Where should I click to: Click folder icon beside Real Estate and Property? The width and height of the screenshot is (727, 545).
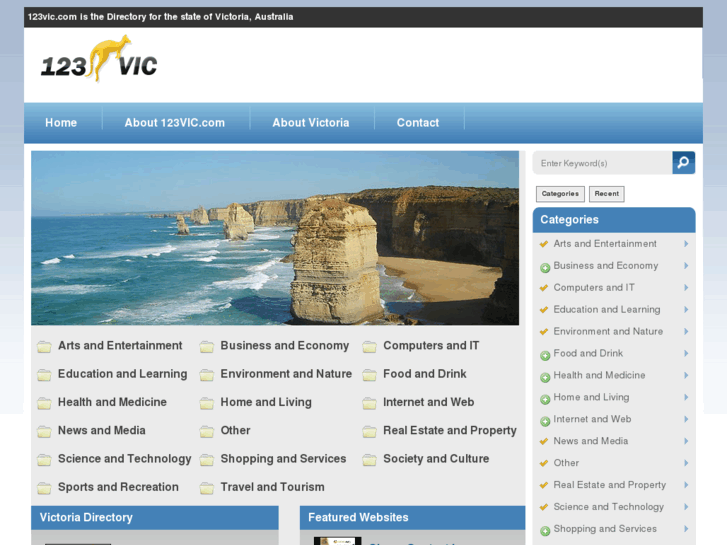click(x=370, y=431)
